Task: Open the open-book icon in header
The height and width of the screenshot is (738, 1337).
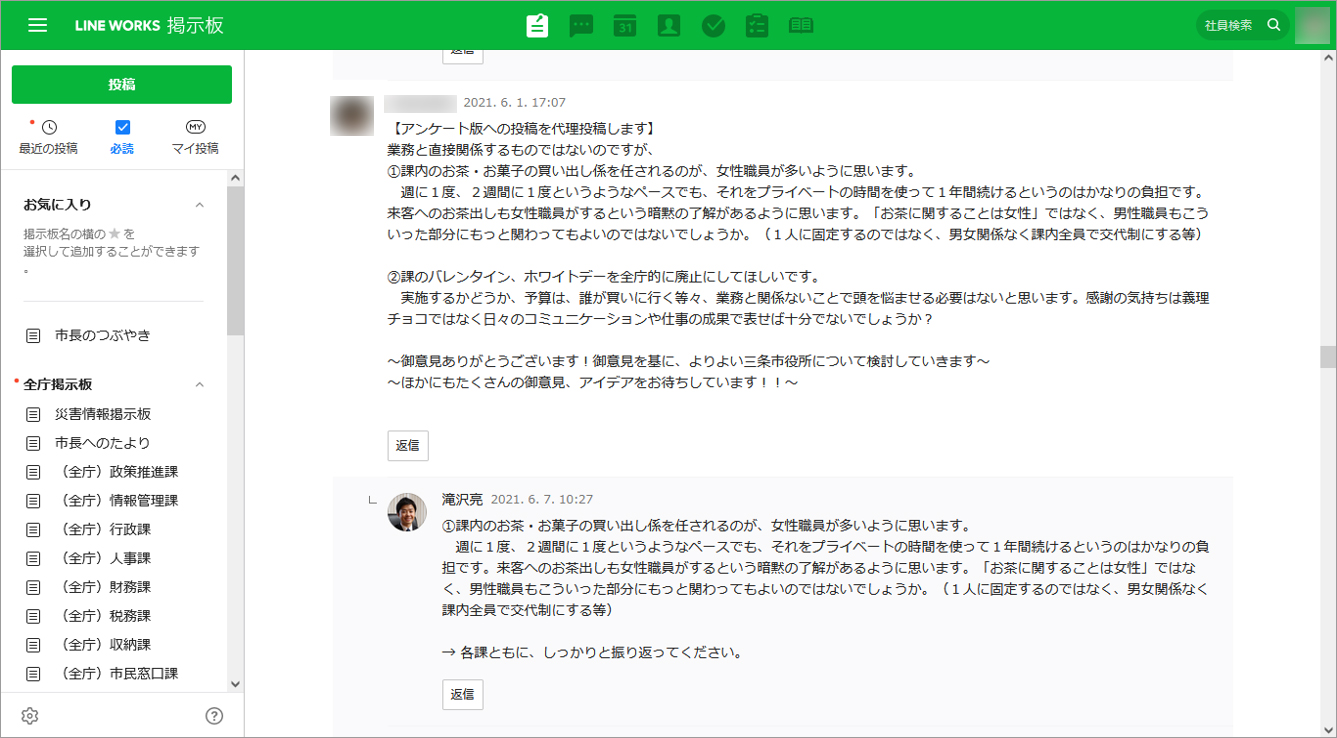Action: tap(801, 26)
